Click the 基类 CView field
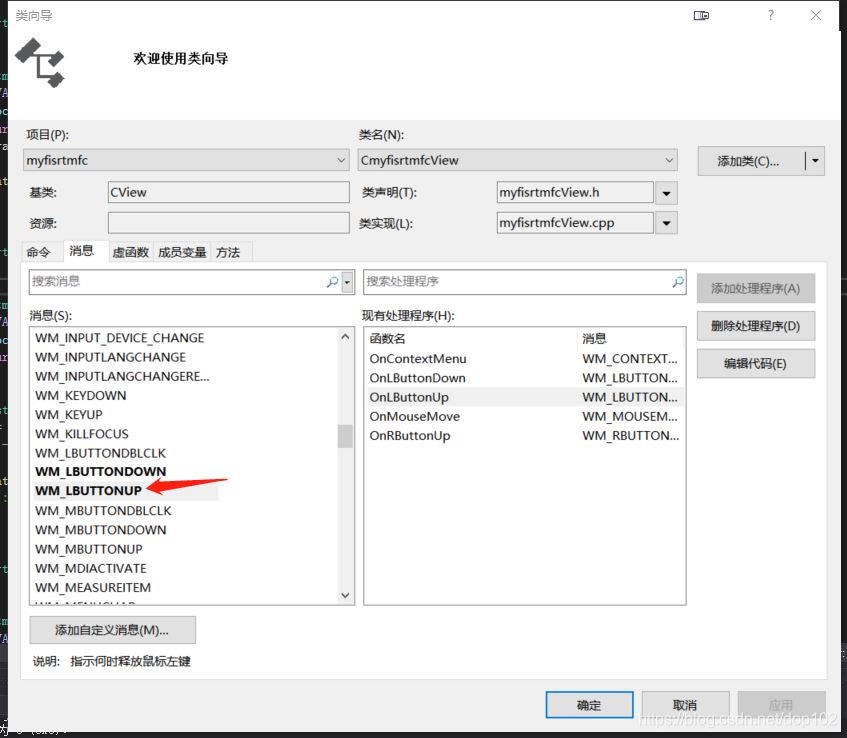This screenshot has height=738, width=847. [228, 192]
